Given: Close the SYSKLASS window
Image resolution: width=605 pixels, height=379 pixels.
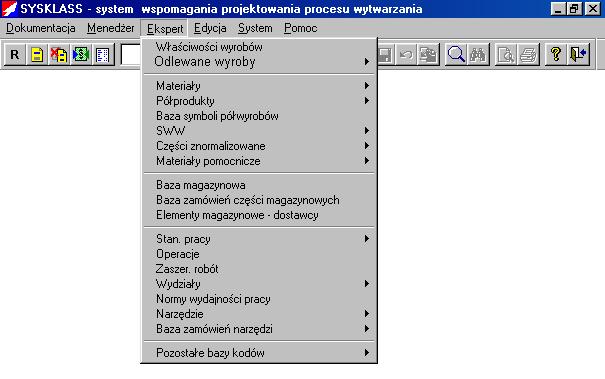Looking at the screenshot, I should [x=593, y=8].
